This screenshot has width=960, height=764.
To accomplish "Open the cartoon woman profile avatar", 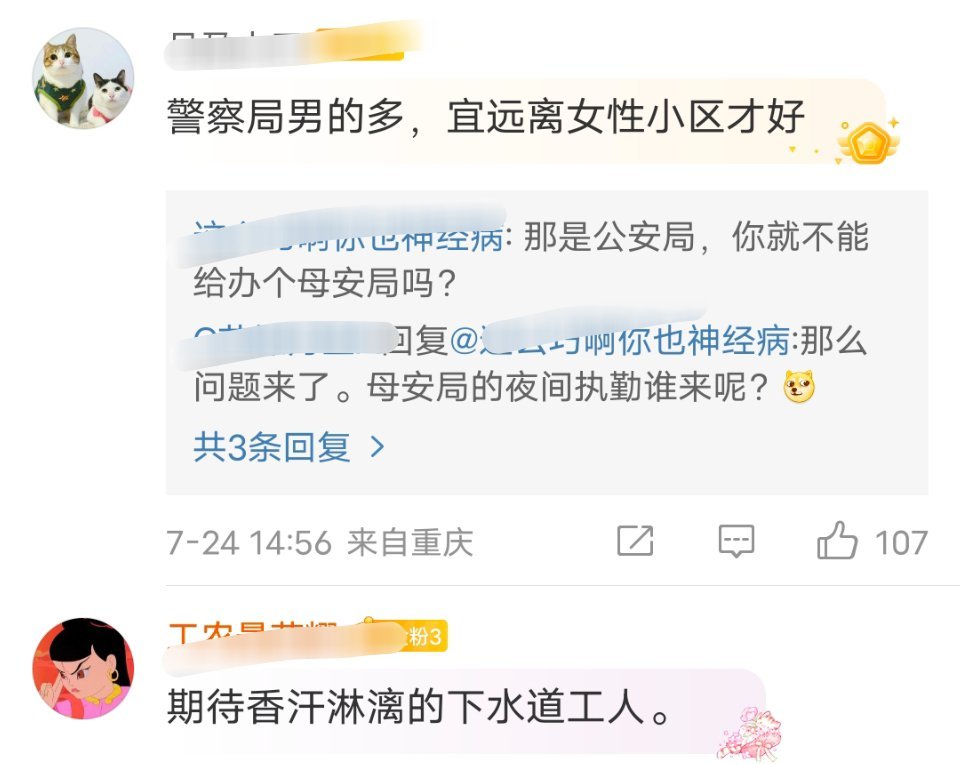I will 83,668.
